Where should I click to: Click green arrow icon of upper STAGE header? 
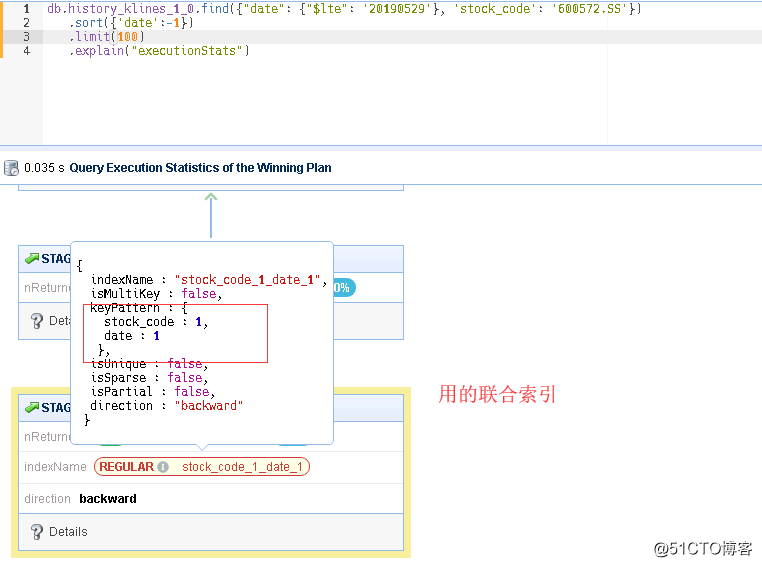32,258
